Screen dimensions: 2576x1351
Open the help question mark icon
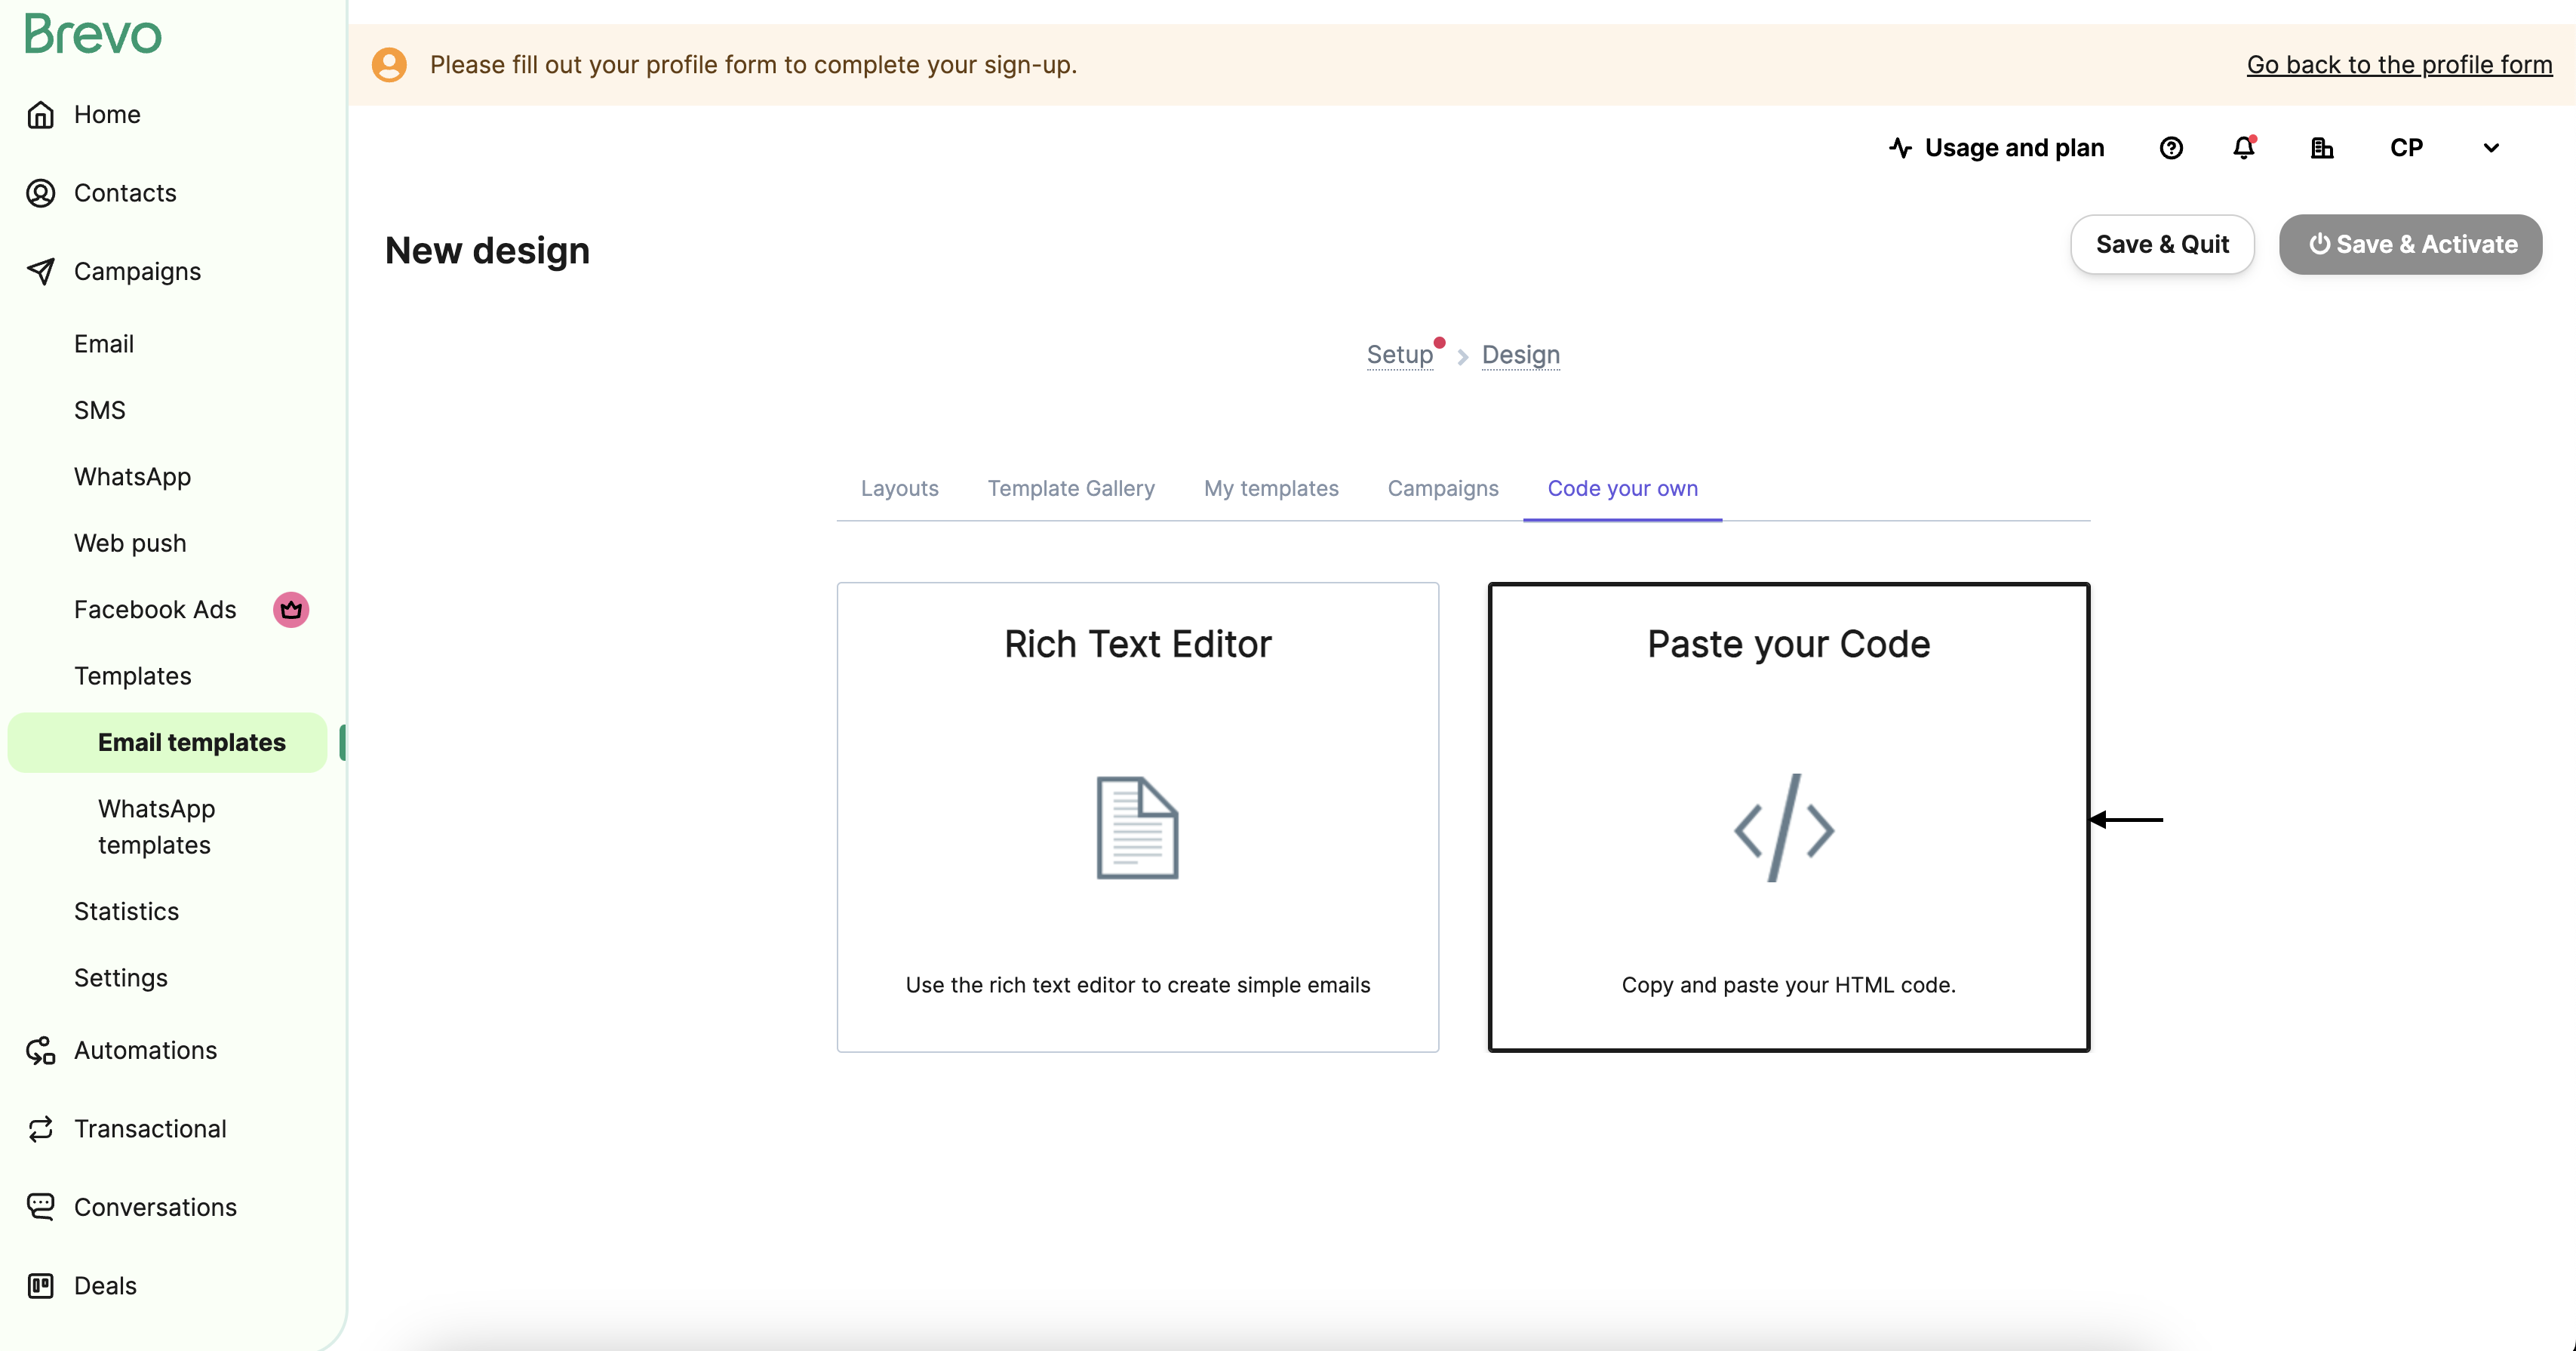[x=2171, y=148]
